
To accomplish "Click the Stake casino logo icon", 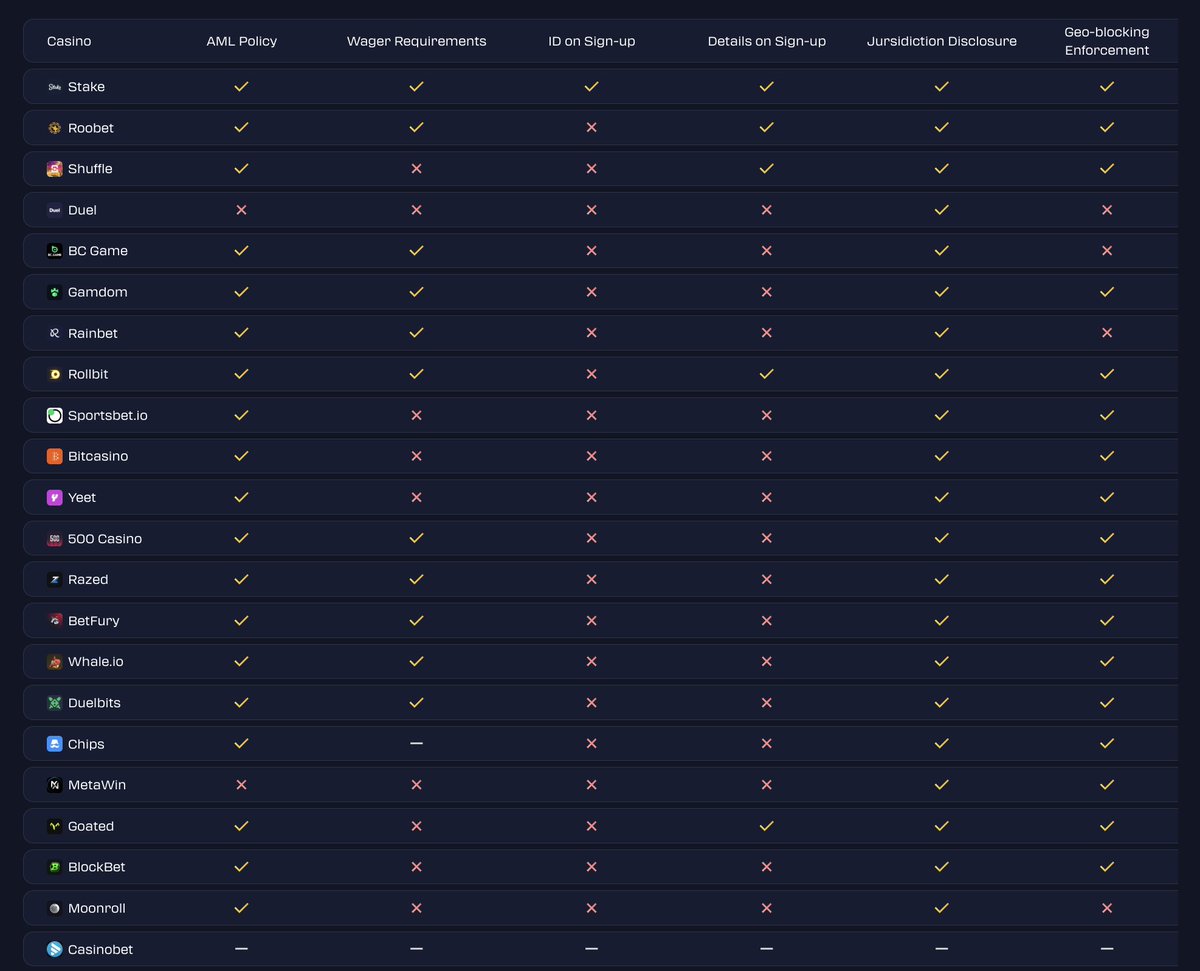I will click(x=55, y=87).
